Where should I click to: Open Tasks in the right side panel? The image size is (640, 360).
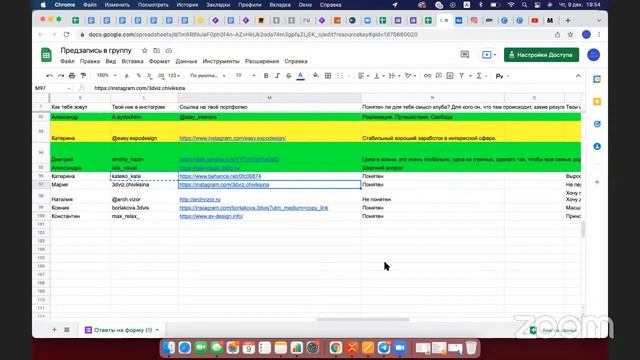[x=597, y=124]
